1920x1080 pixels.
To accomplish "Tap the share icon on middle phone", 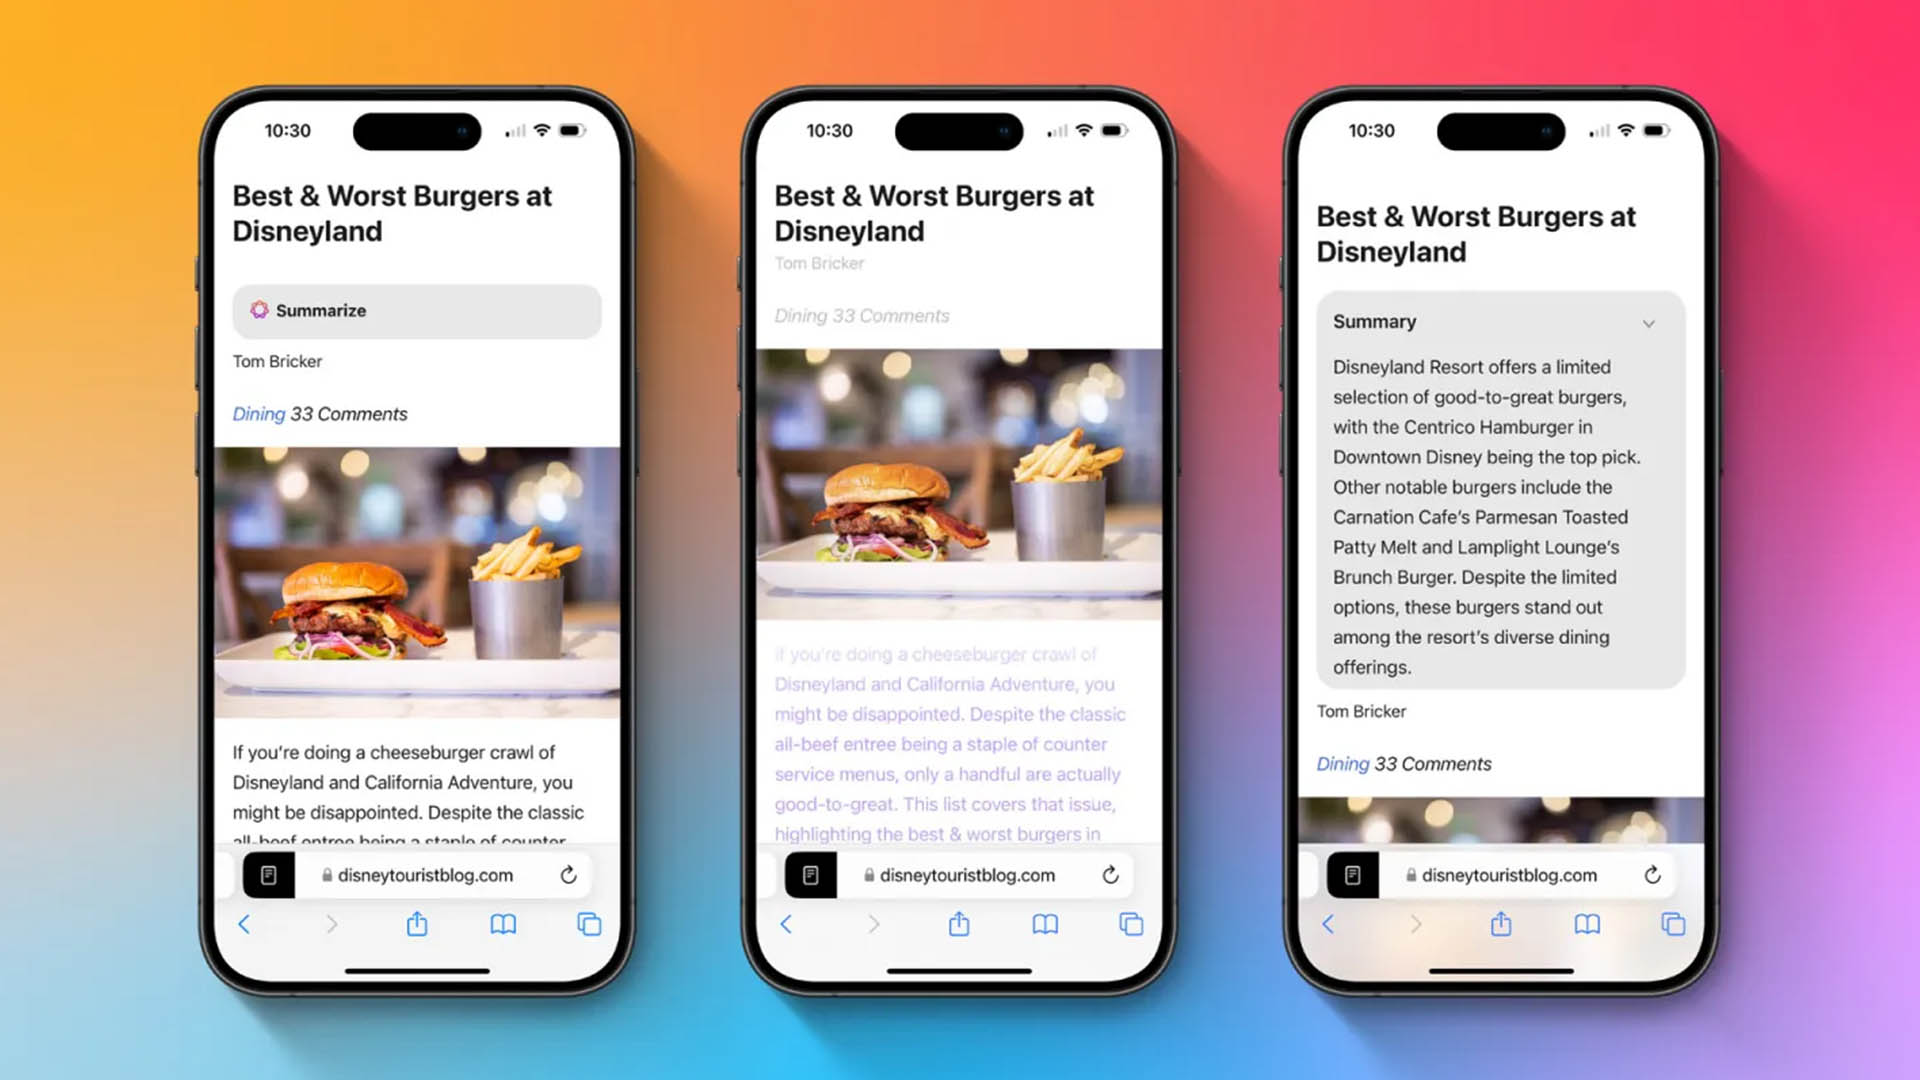I will coord(957,924).
